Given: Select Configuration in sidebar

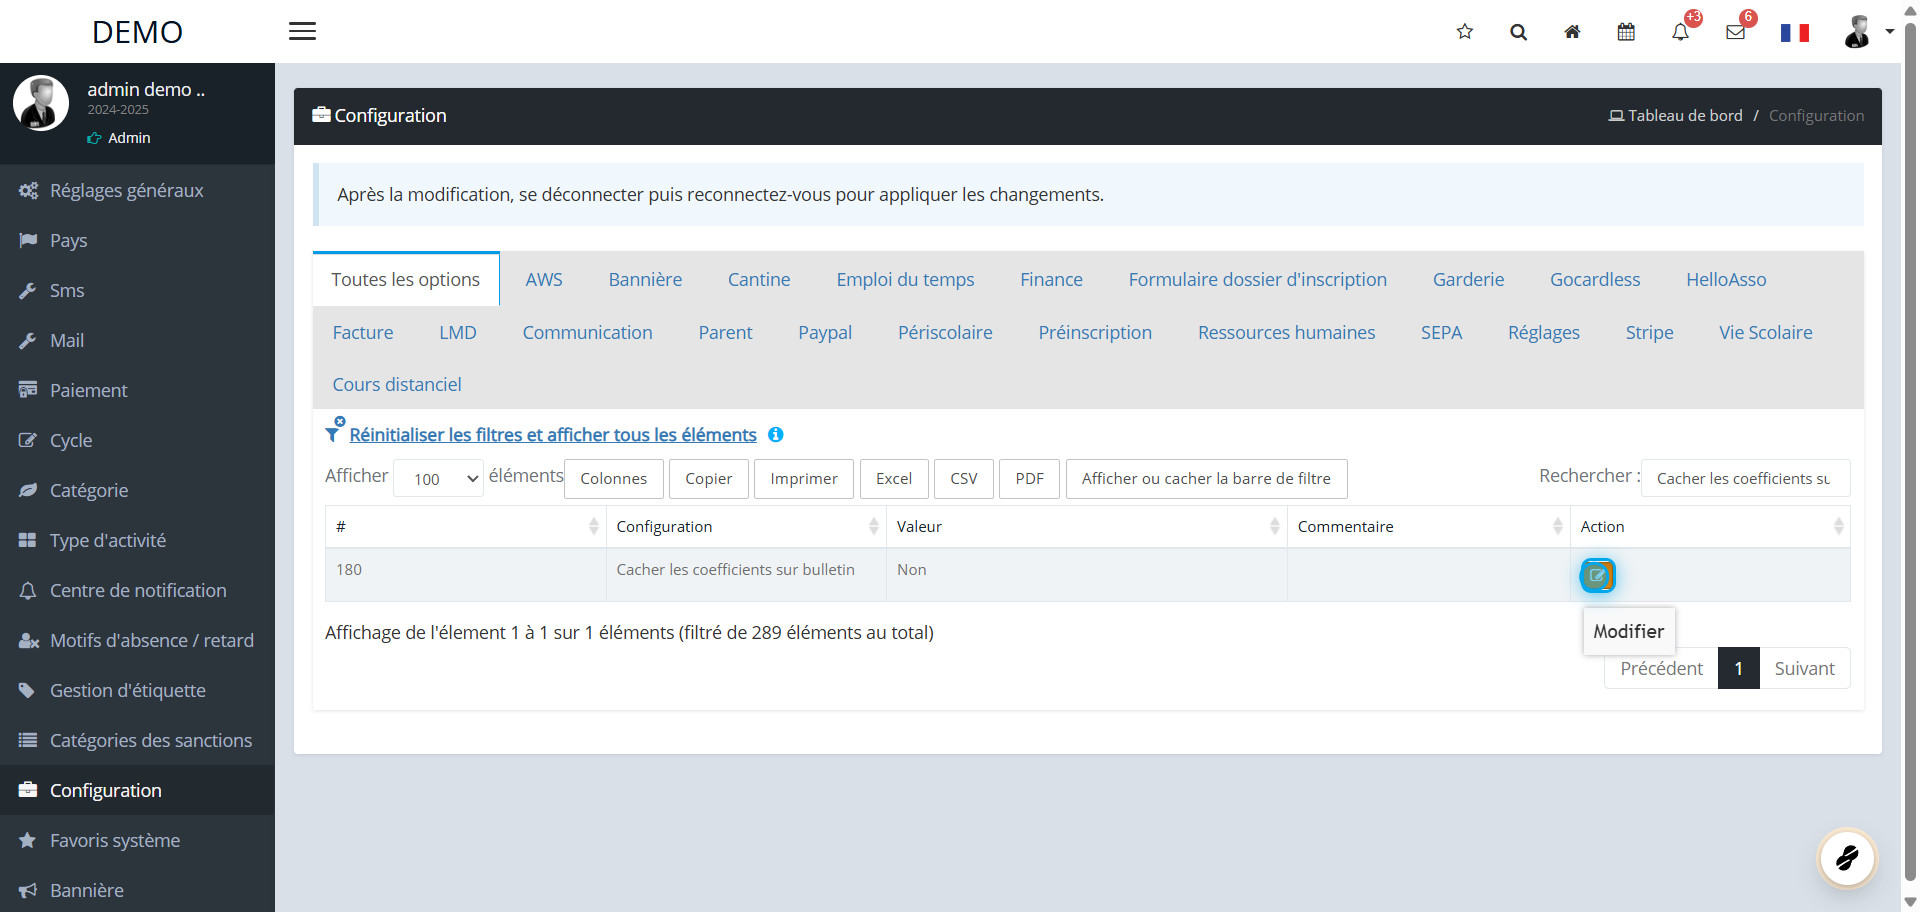Looking at the screenshot, I should 137,790.
